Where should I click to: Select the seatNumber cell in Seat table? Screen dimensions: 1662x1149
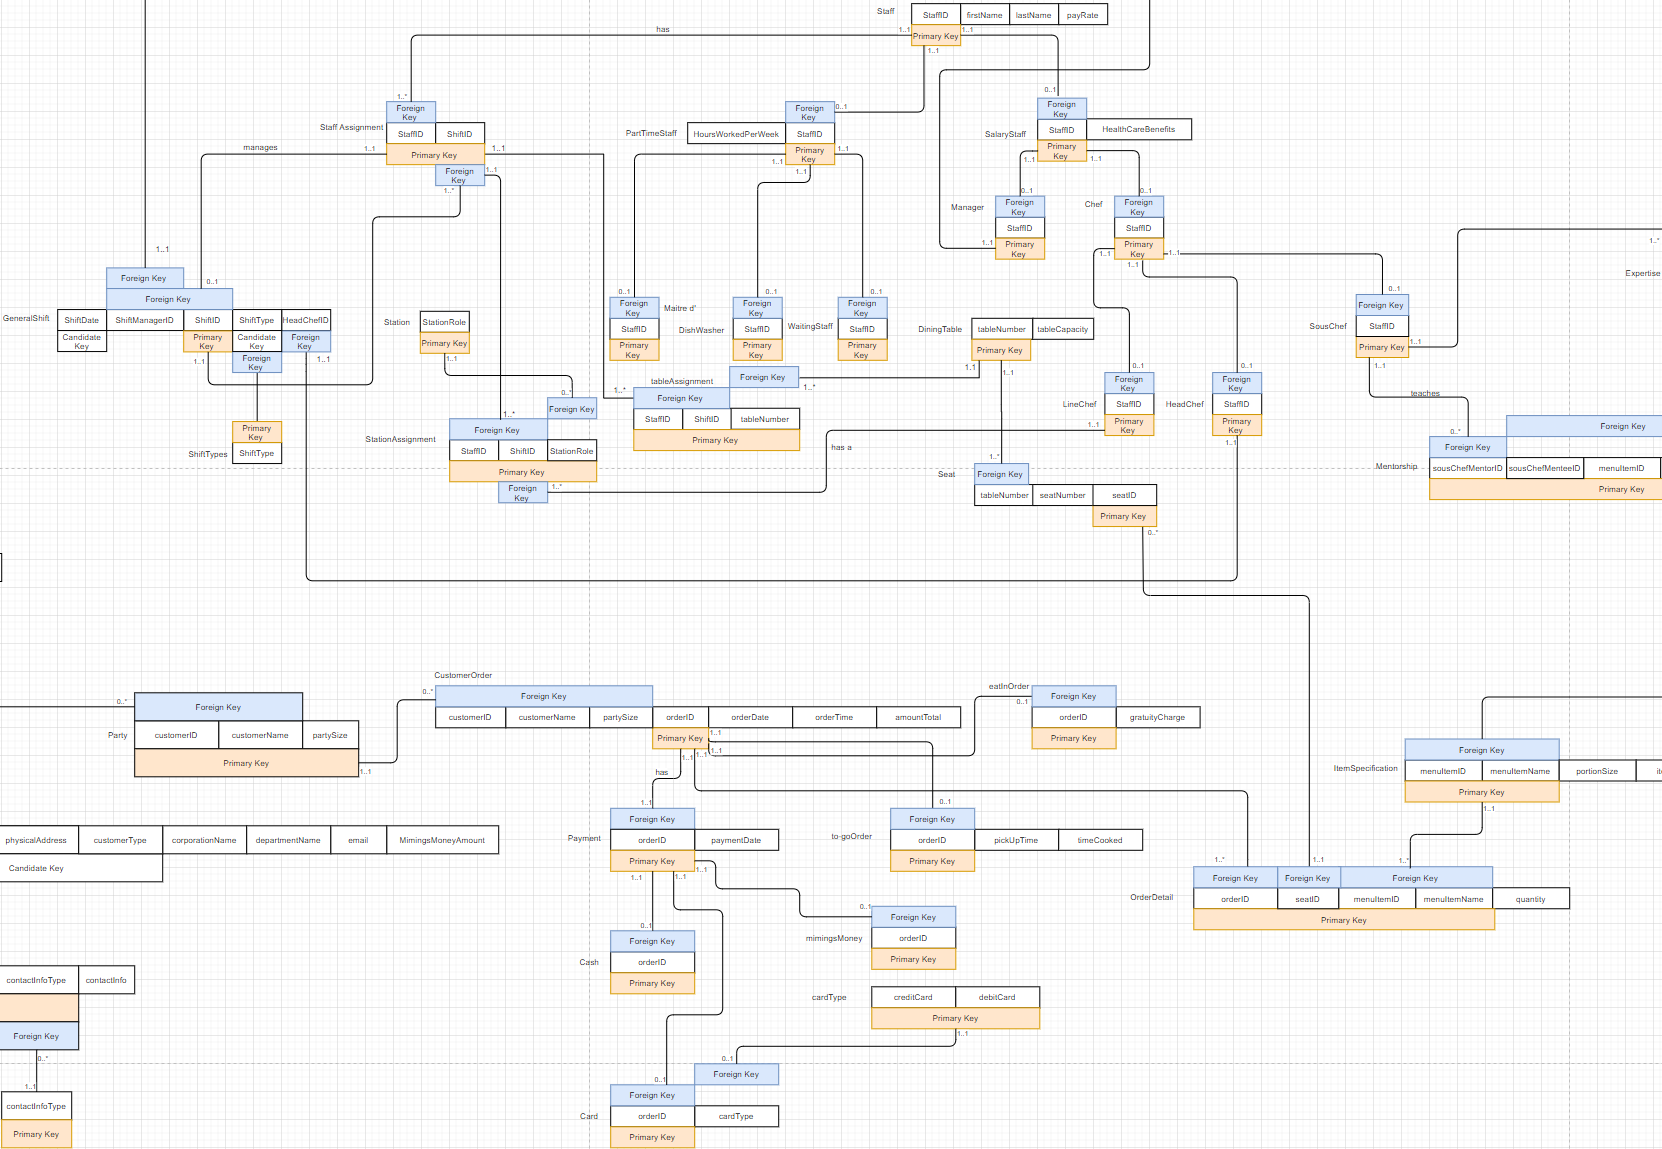1062,495
